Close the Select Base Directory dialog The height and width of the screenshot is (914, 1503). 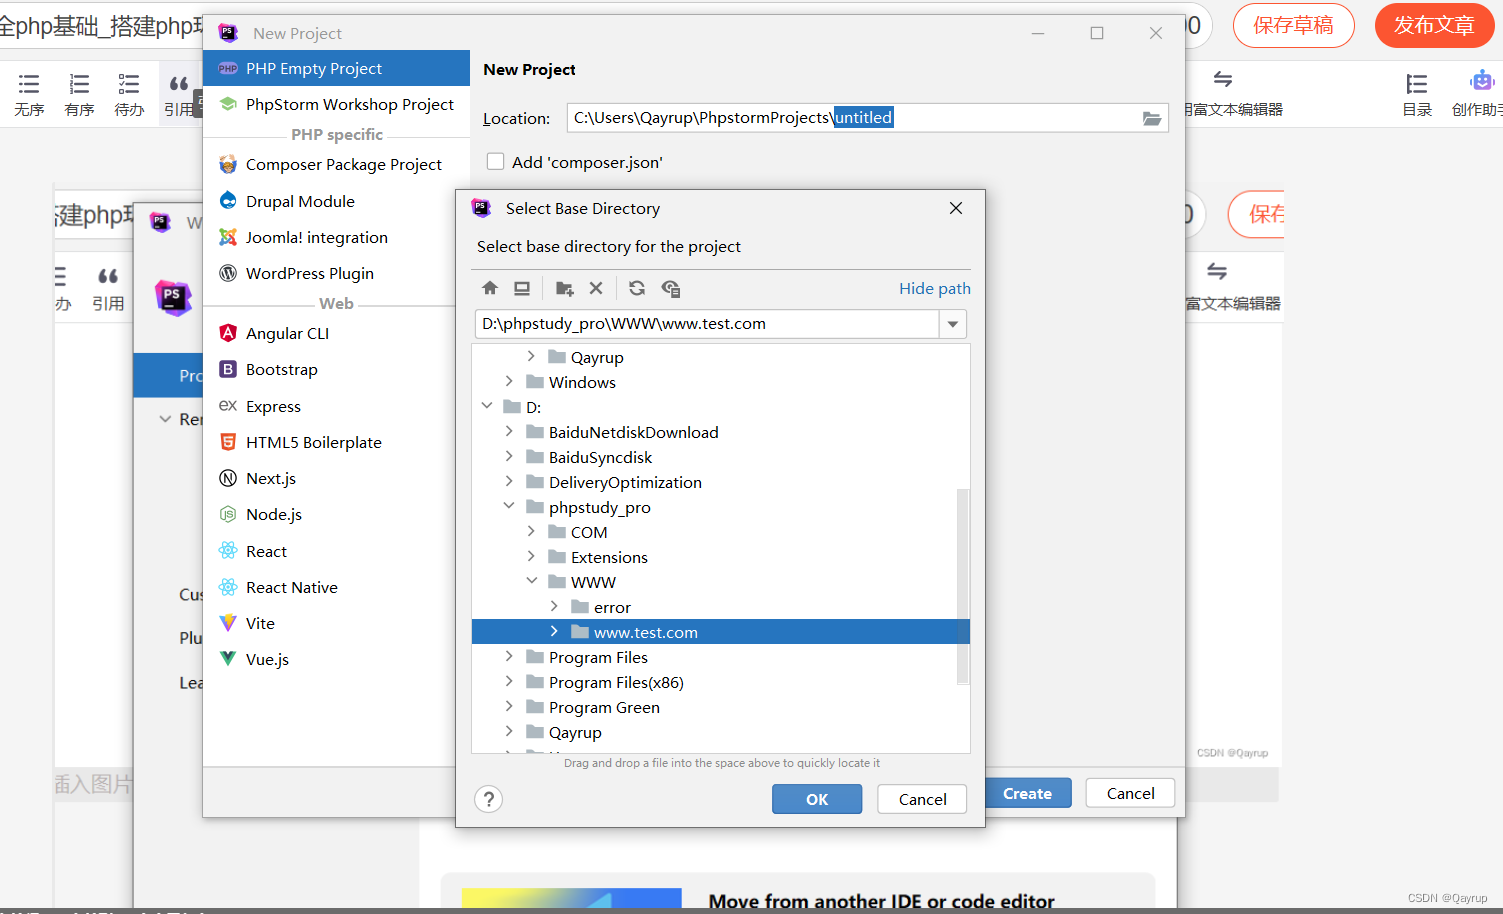click(x=956, y=208)
